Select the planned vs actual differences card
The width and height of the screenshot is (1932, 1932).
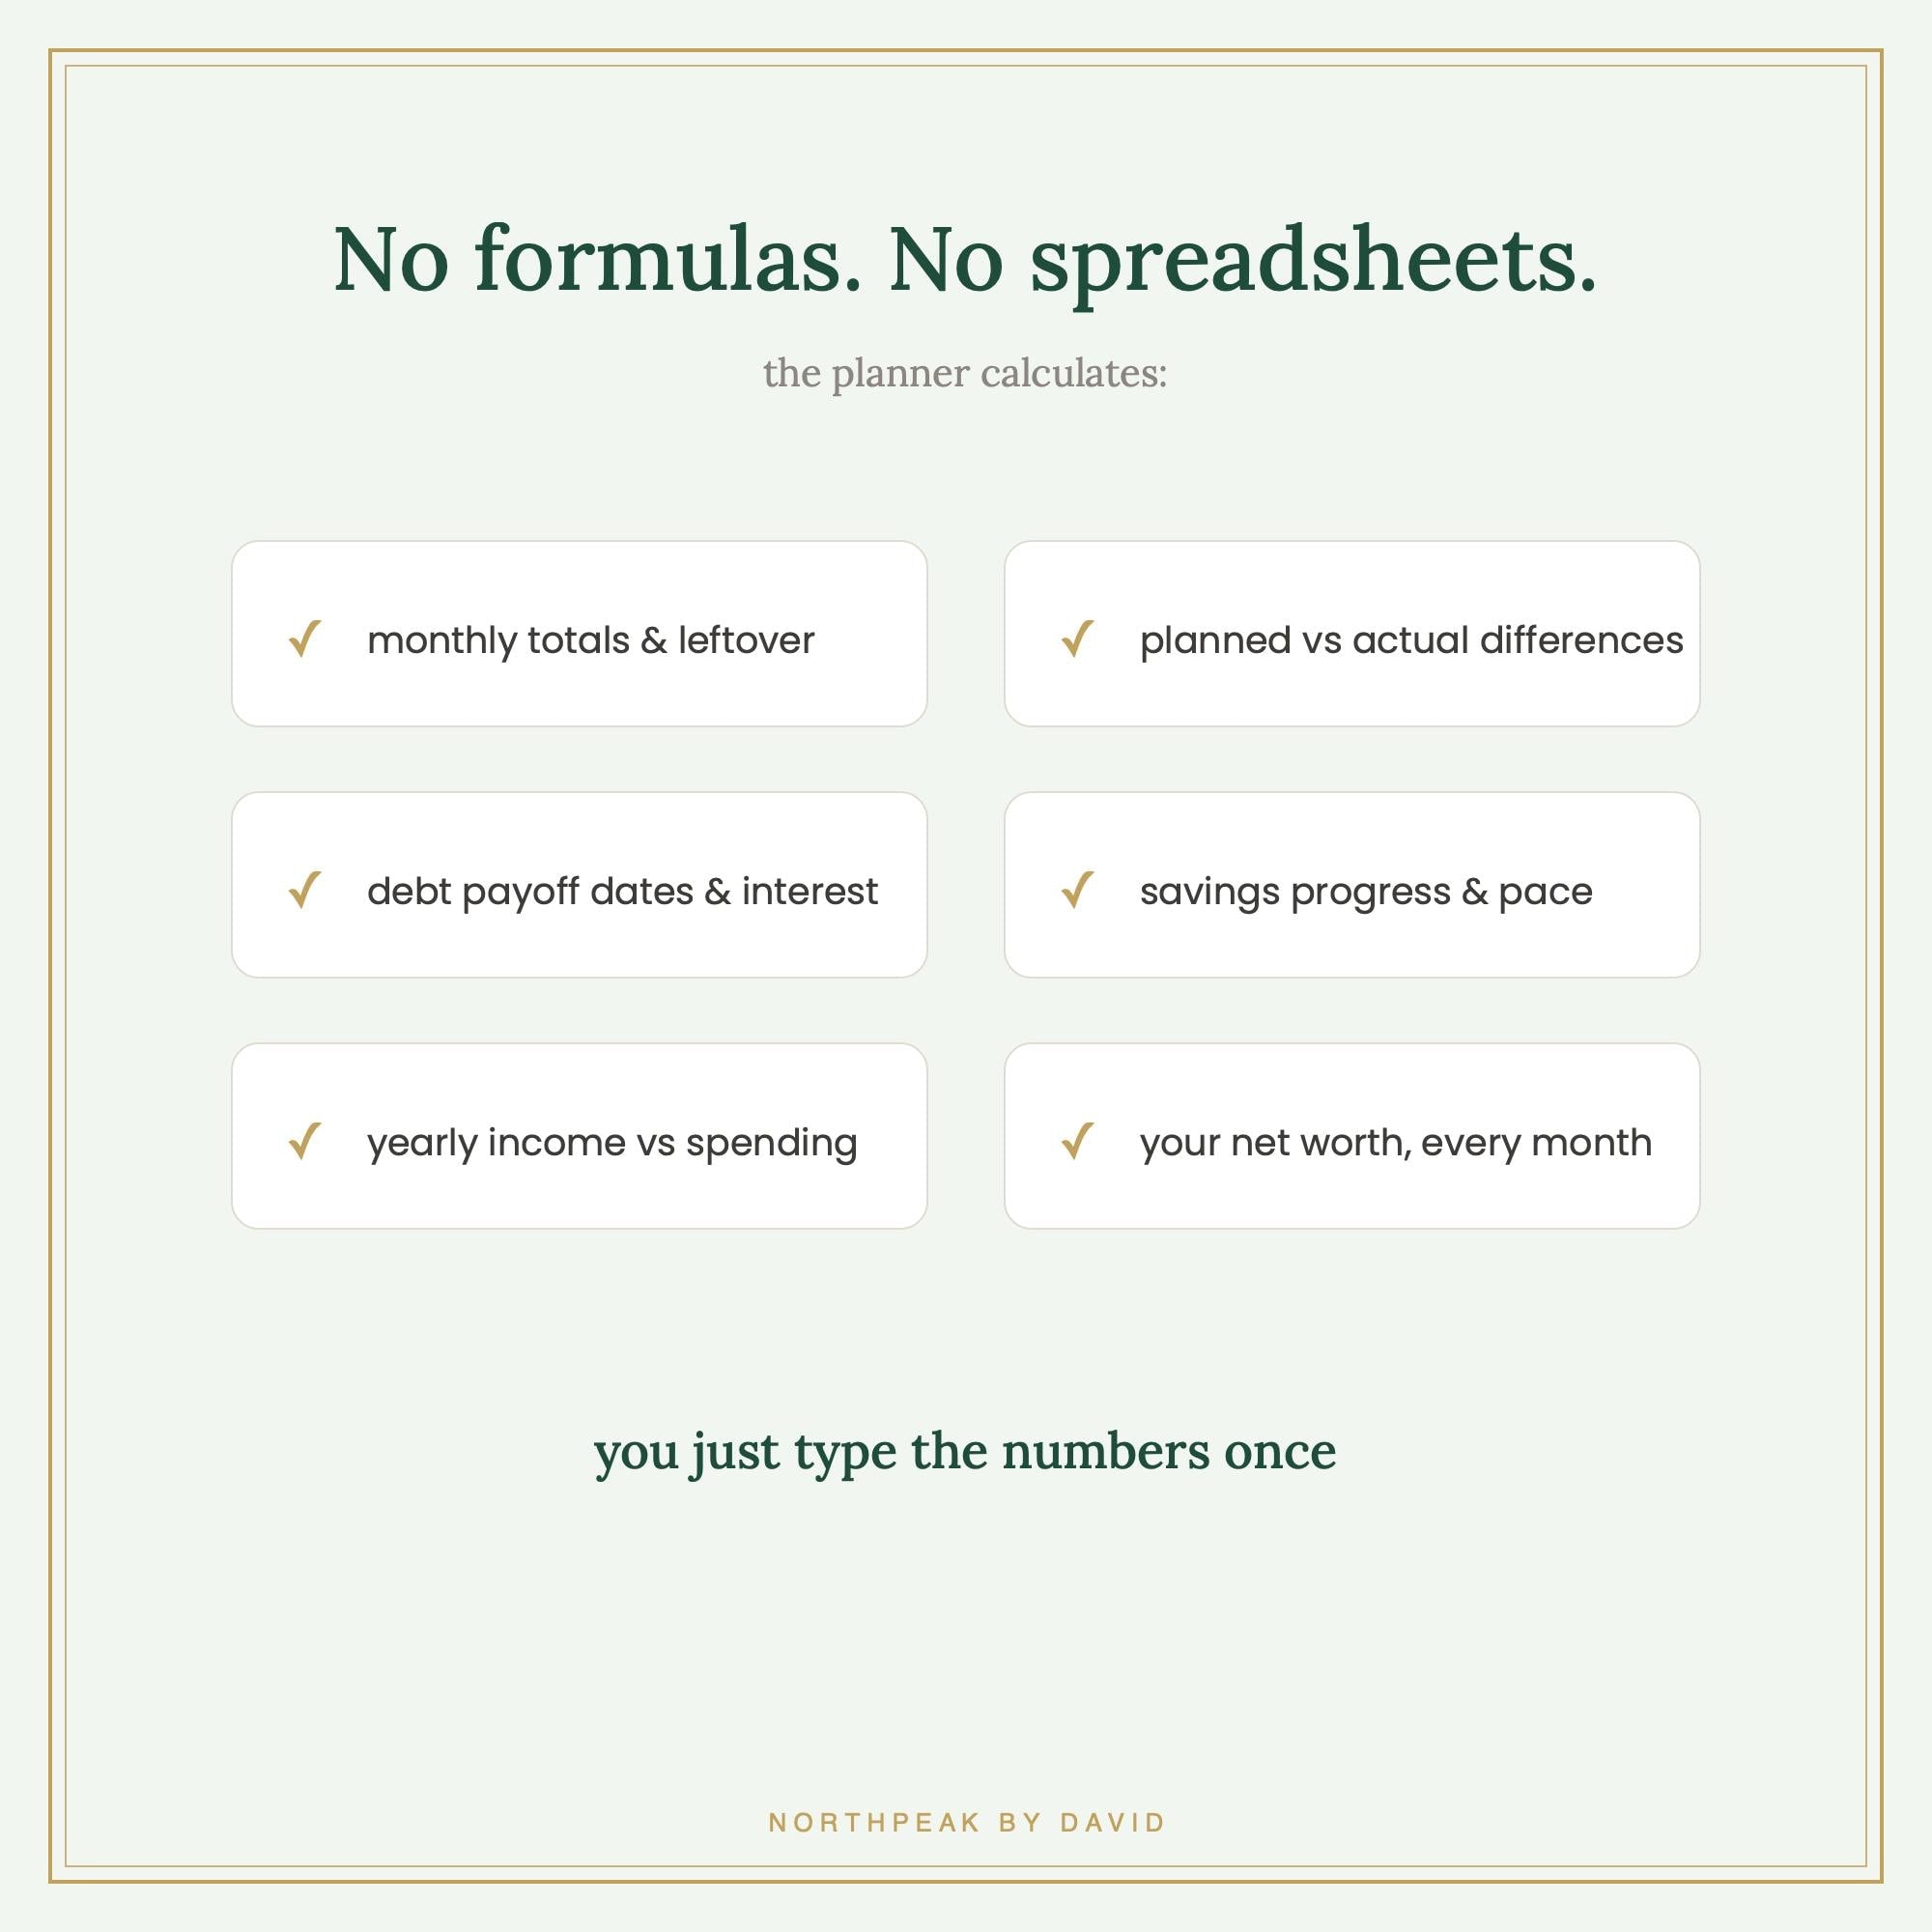pos(1352,634)
